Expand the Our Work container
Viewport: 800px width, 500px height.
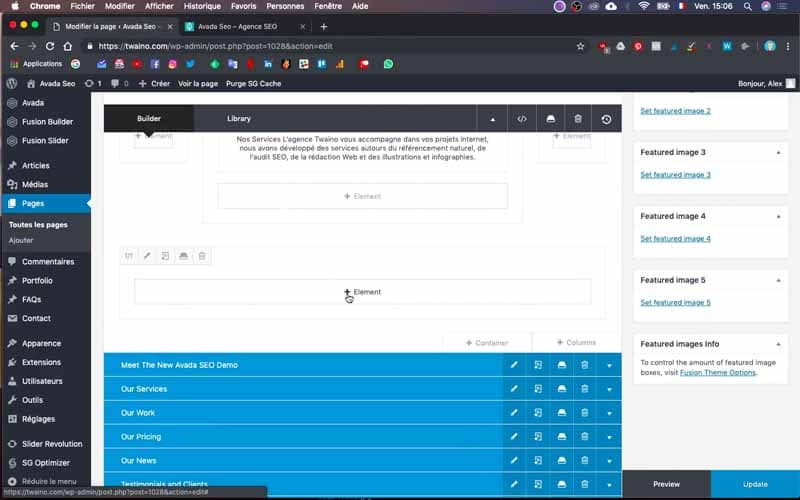pos(609,413)
